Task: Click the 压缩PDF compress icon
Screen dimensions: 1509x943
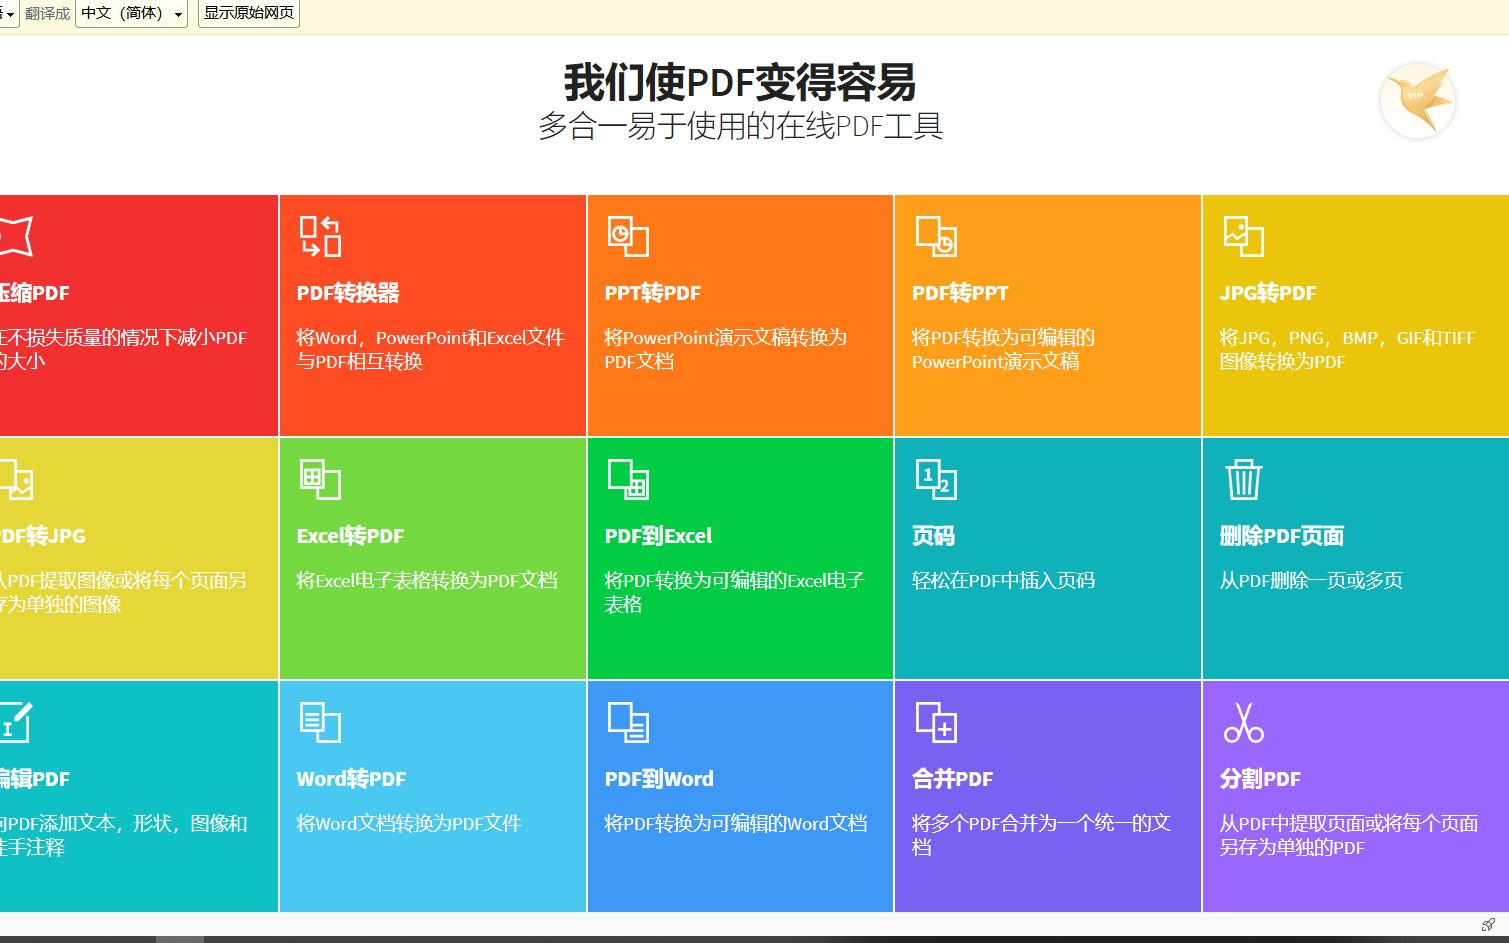Action: pos(16,236)
